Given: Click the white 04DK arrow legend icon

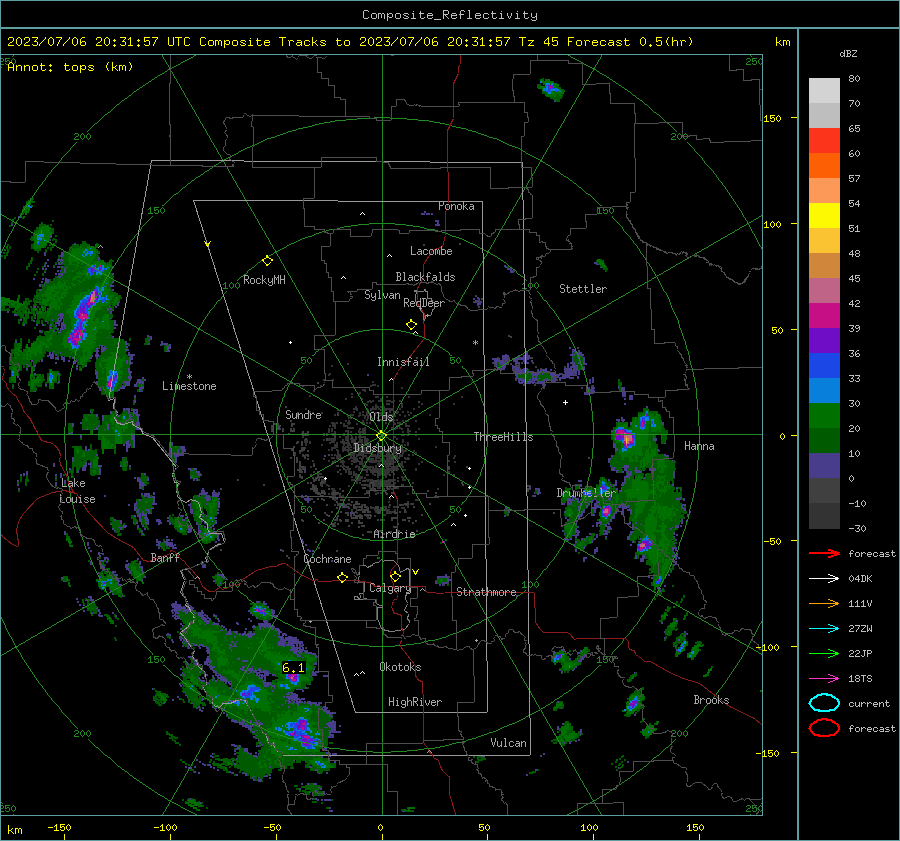Looking at the screenshot, I should pyautogui.click(x=824, y=579).
